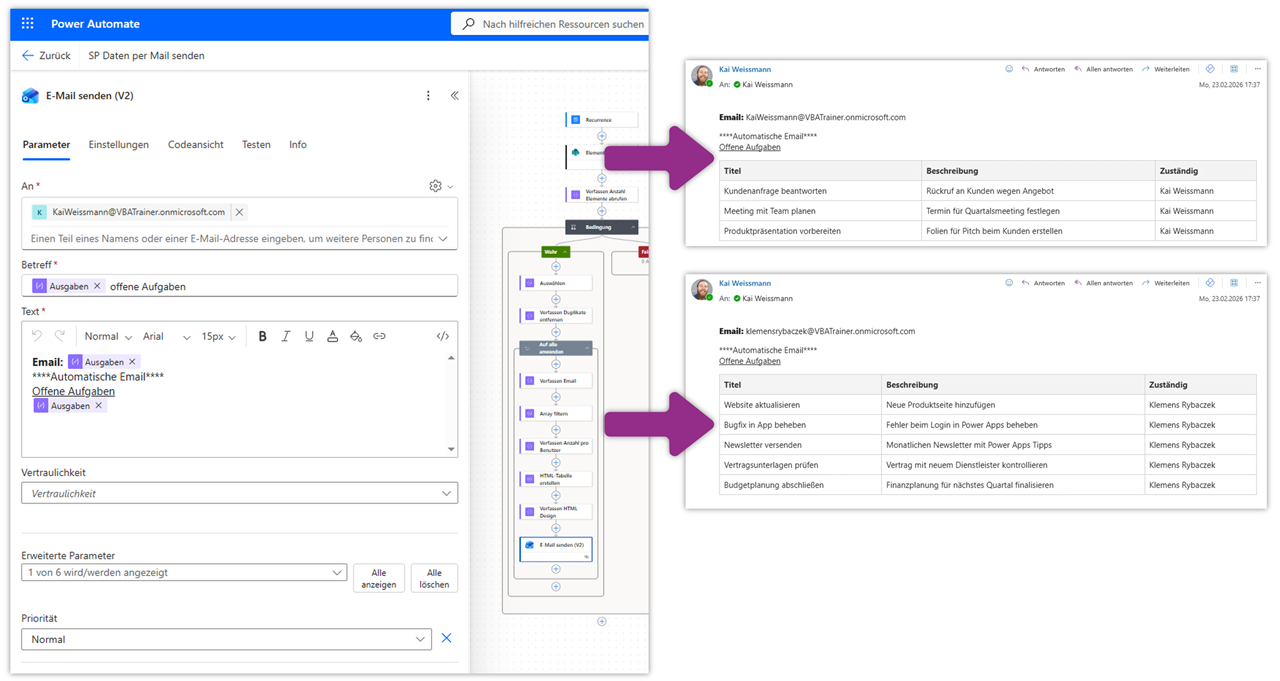
Task: Open the three-dot menu of E-Mail senden (V2)
Action: click(428, 96)
